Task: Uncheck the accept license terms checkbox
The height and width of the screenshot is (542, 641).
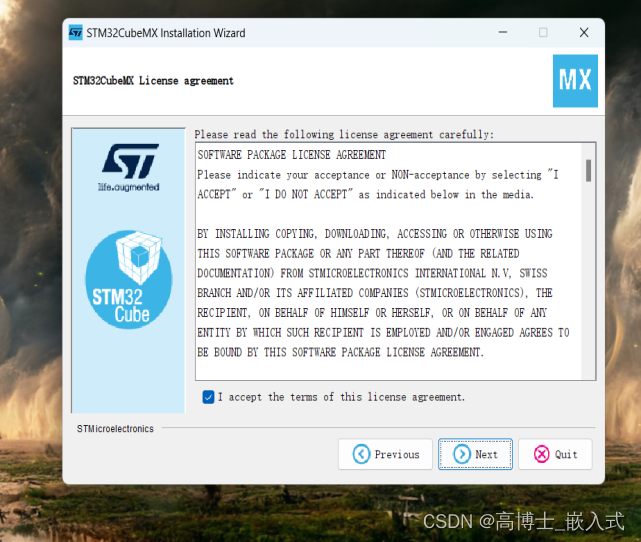Action: [x=208, y=397]
